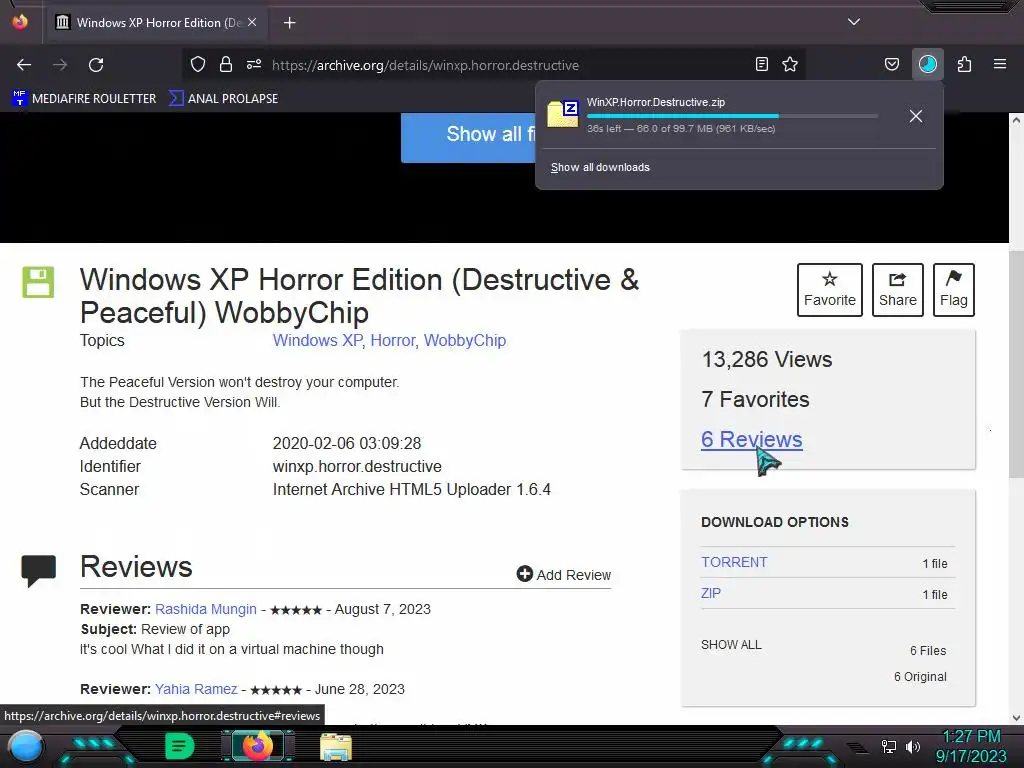Screen dimensions: 1024x768
Task: Close the Windows XP Horror Edition tab
Action: pos(252,22)
